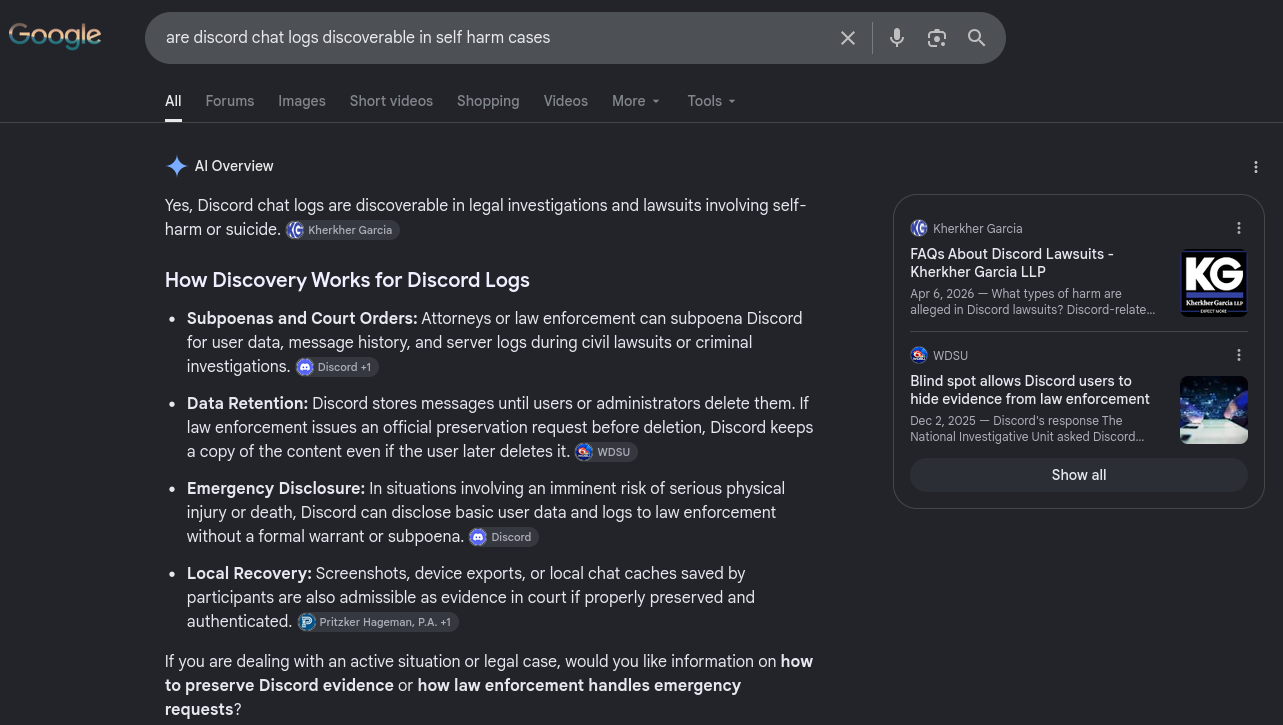The width and height of the screenshot is (1283, 725).
Task: Click Kherkher Garcia favicon in source card
Action: click(x=919, y=228)
